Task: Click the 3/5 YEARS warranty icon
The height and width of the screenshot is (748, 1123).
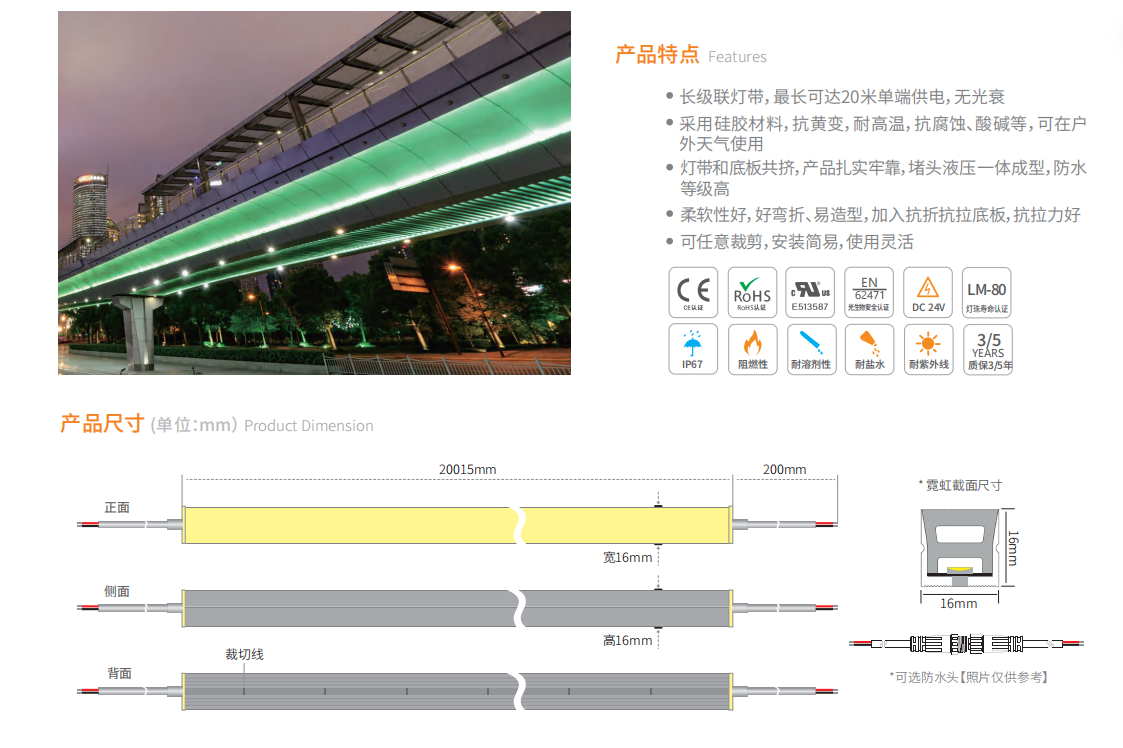Action: click(x=988, y=350)
